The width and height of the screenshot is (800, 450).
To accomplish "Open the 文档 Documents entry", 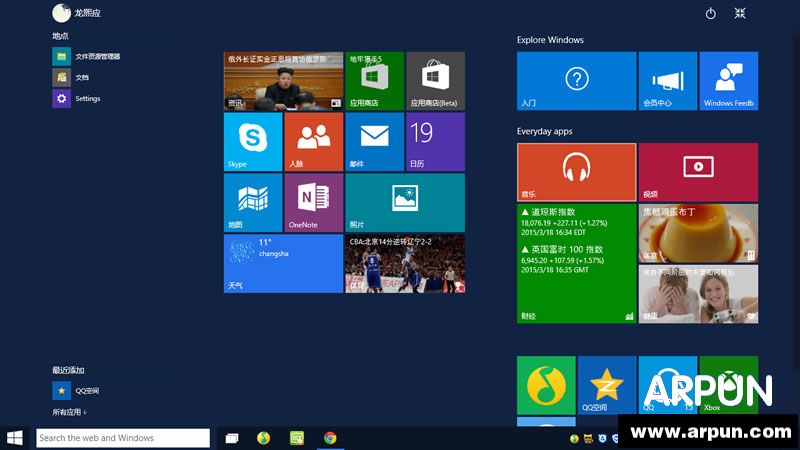I will pyautogui.click(x=71, y=78).
